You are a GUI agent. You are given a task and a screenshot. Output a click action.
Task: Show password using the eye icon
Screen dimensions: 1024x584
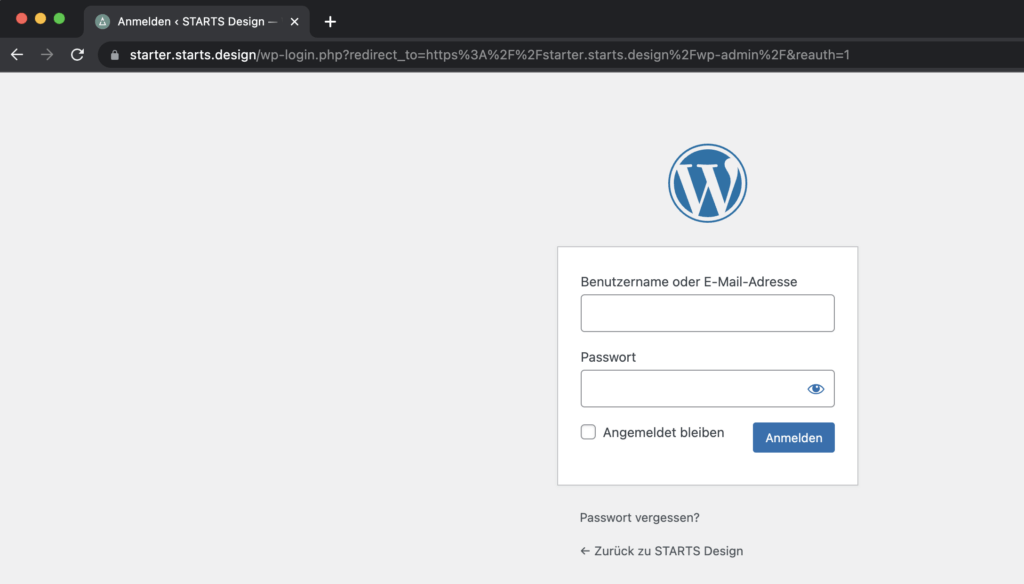[x=815, y=389]
